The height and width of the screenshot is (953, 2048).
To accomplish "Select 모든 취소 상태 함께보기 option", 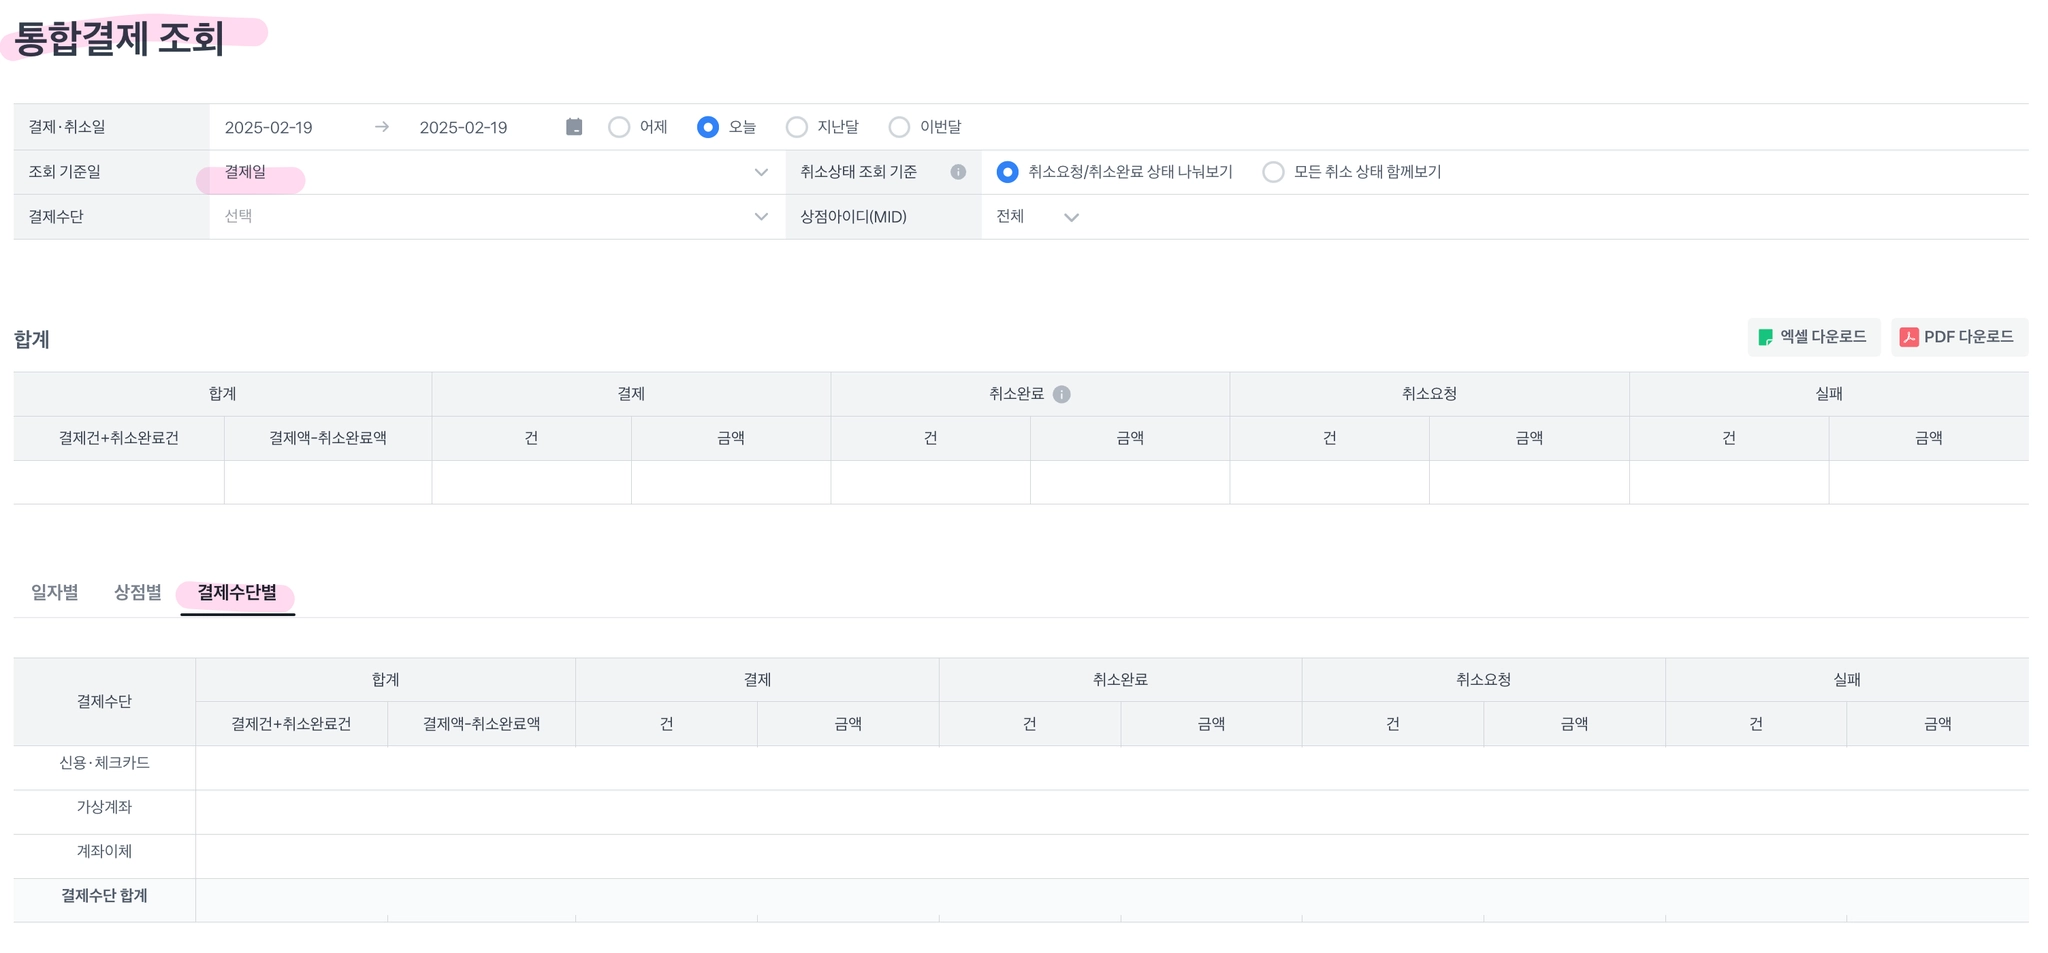I will (x=1273, y=172).
